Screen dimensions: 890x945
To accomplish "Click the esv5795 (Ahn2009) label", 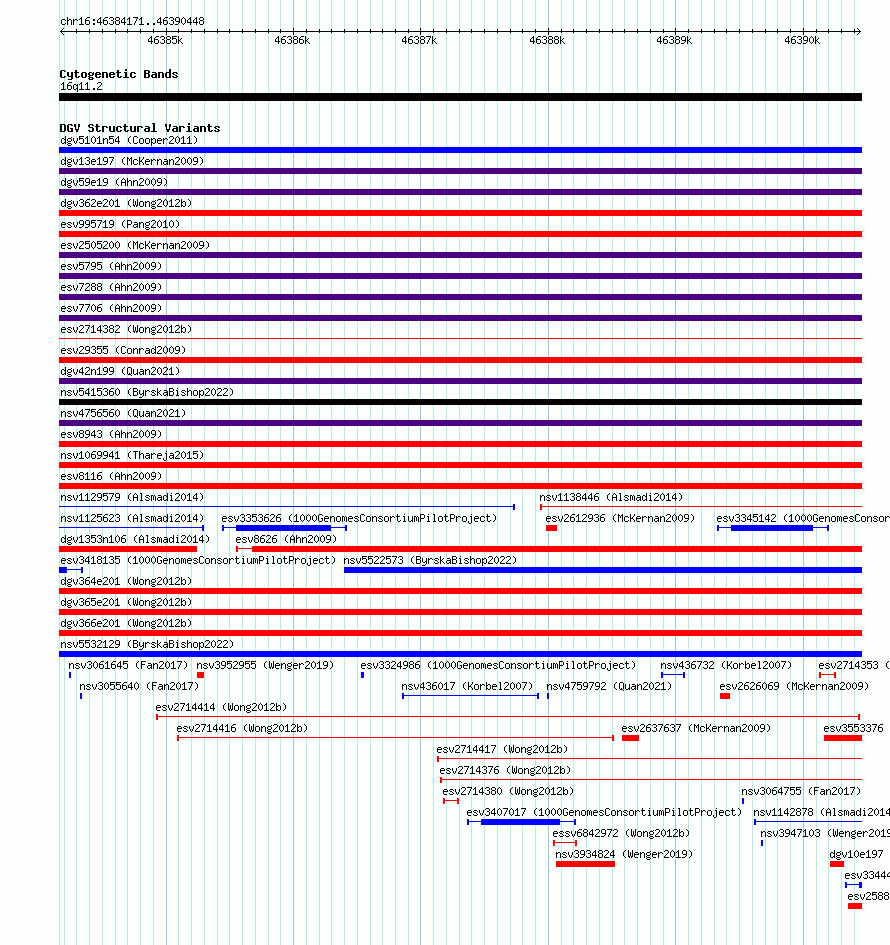I will click(111, 266).
